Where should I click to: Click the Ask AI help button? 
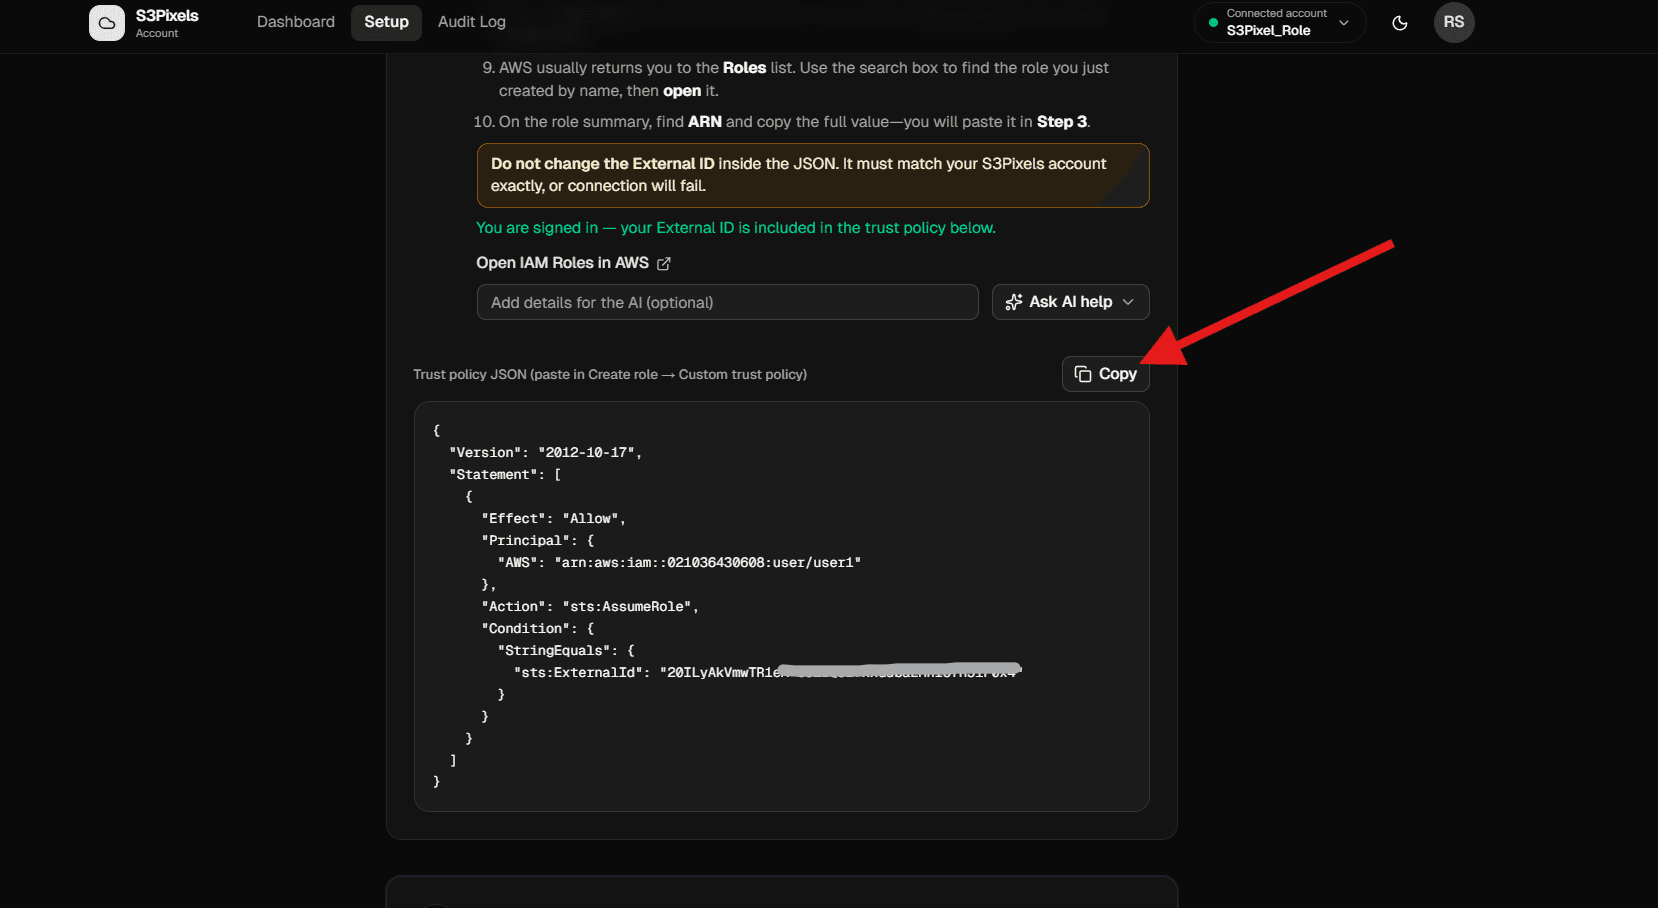pyautogui.click(x=1070, y=301)
